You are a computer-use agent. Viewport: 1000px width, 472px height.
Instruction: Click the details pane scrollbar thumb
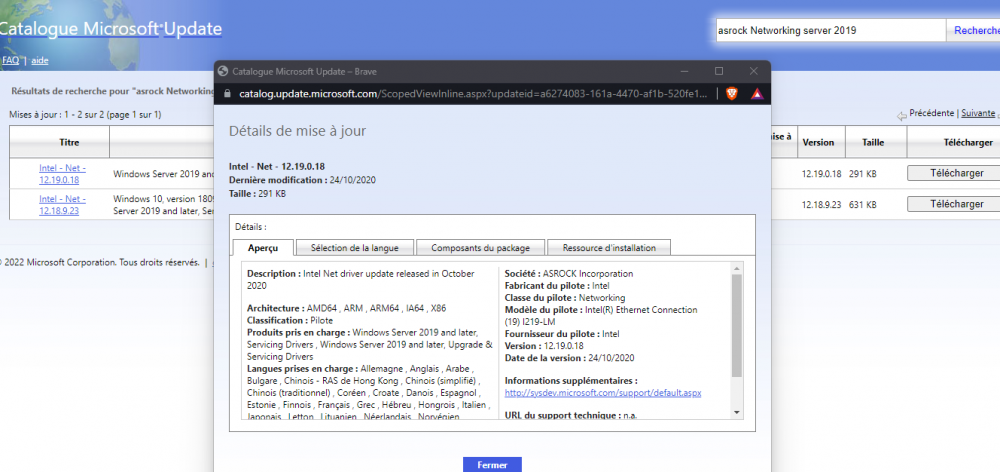(737, 326)
